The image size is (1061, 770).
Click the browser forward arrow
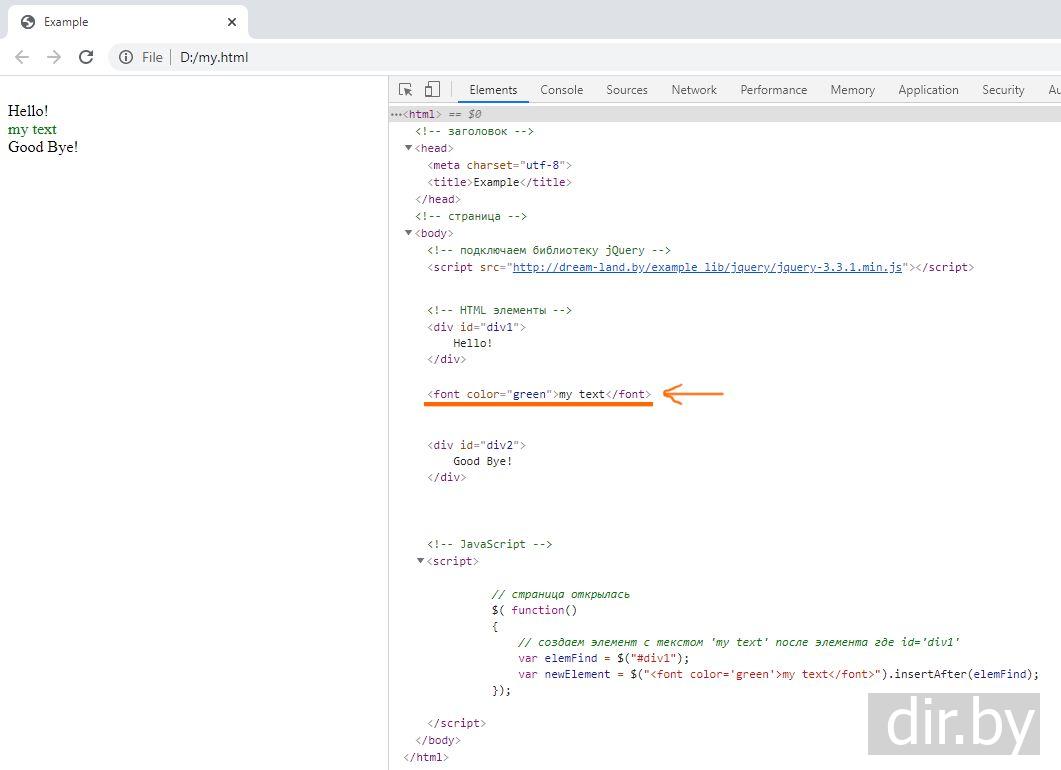pos(54,57)
